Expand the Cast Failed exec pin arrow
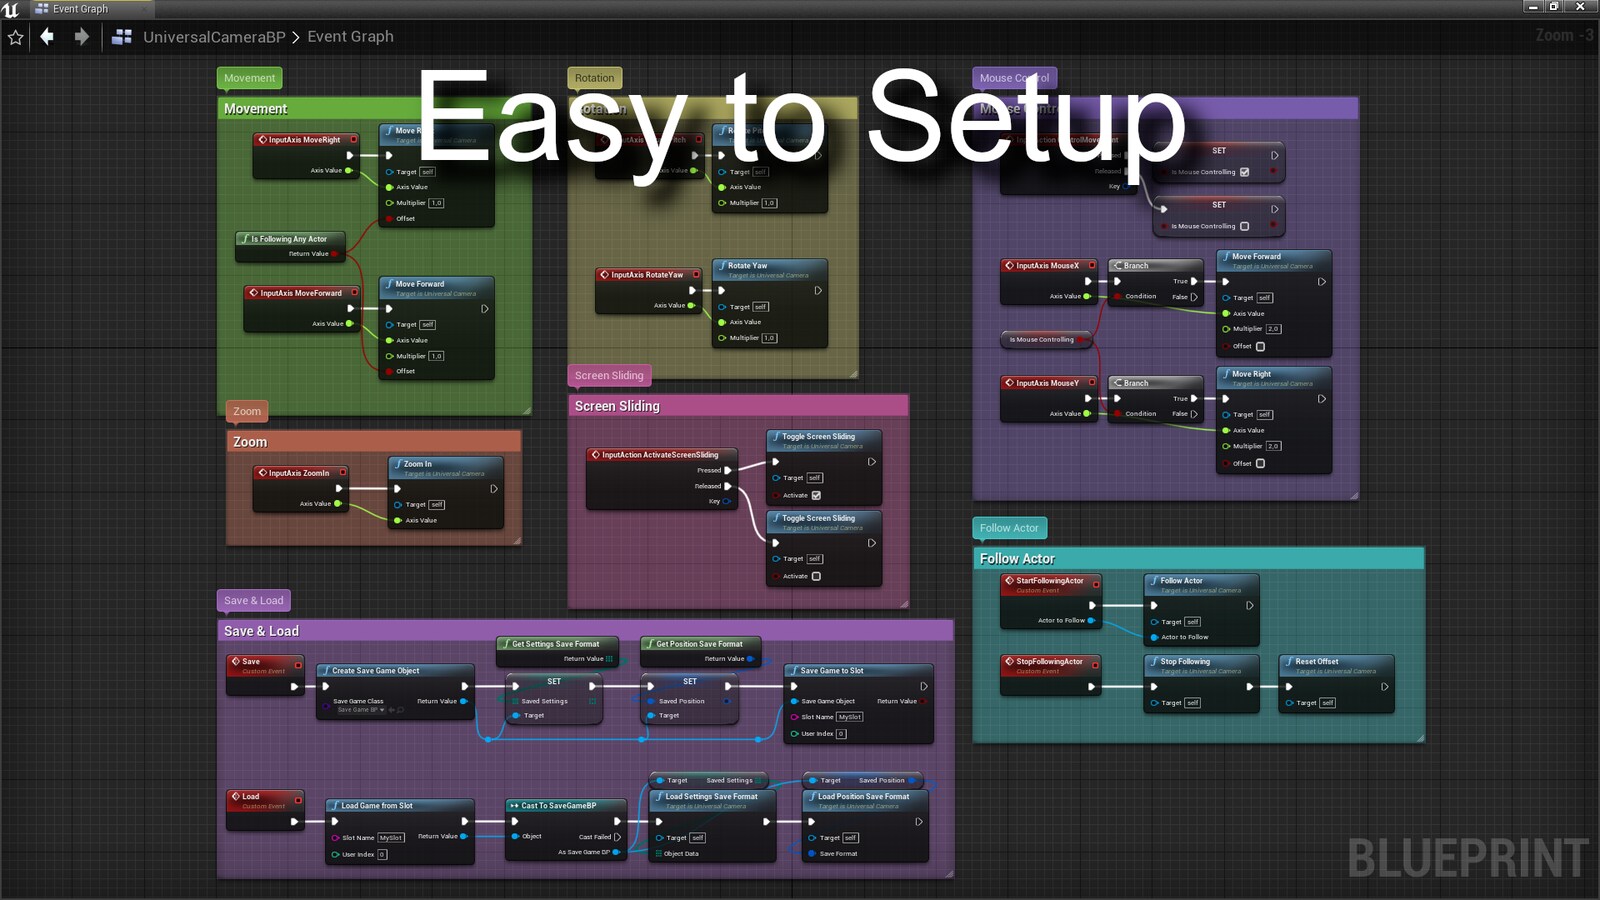The width and height of the screenshot is (1600, 900). [x=617, y=837]
